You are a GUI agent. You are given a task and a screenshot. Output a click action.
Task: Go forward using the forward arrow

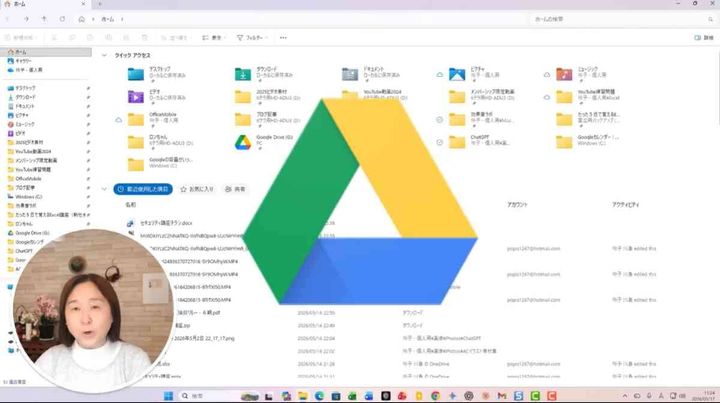(x=26, y=19)
